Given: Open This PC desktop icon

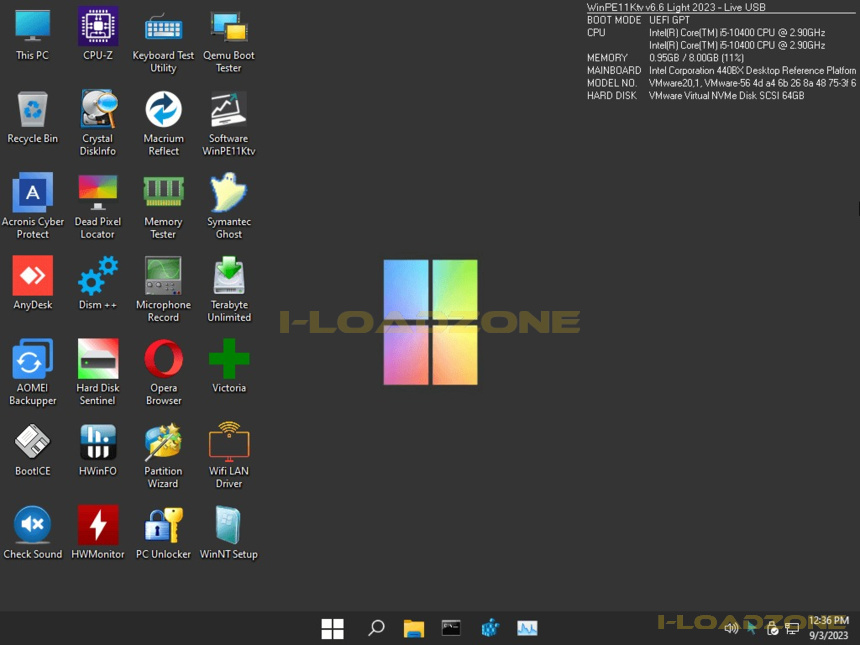Looking at the screenshot, I should [32, 34].
